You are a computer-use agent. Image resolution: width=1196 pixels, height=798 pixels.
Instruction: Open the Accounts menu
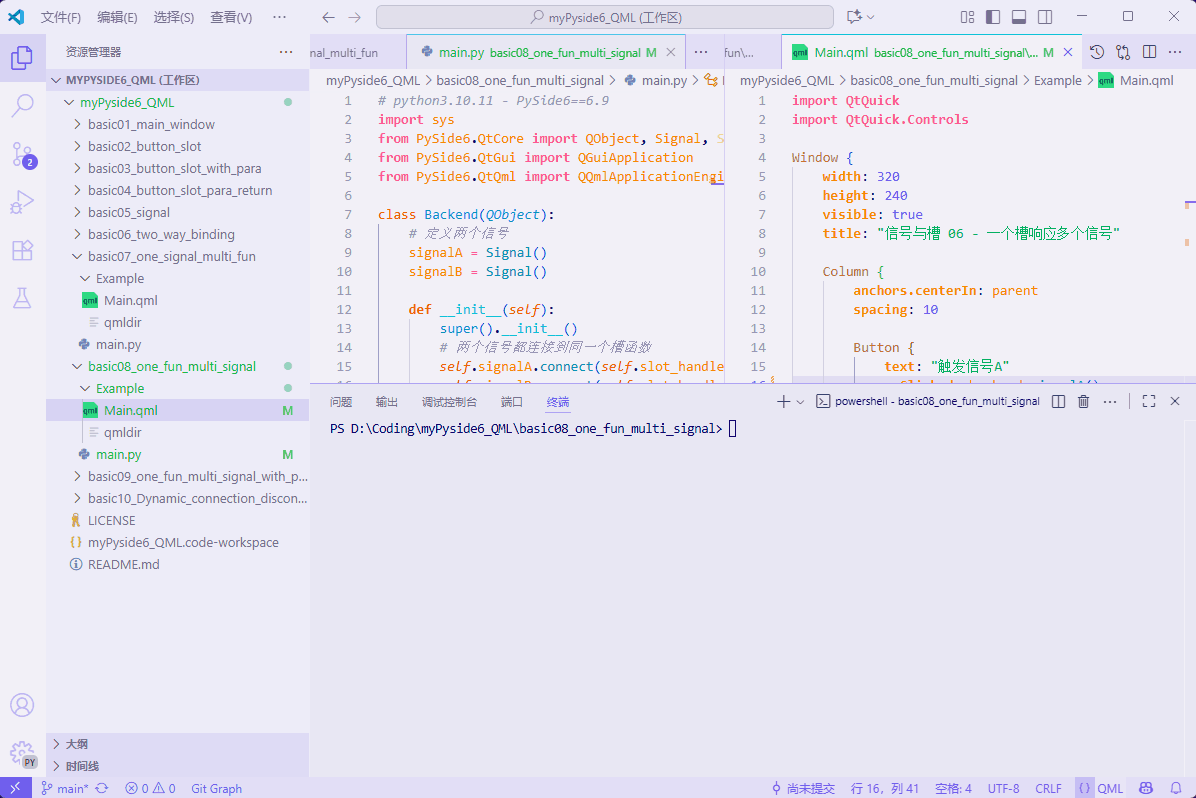[x=22, y=705]
